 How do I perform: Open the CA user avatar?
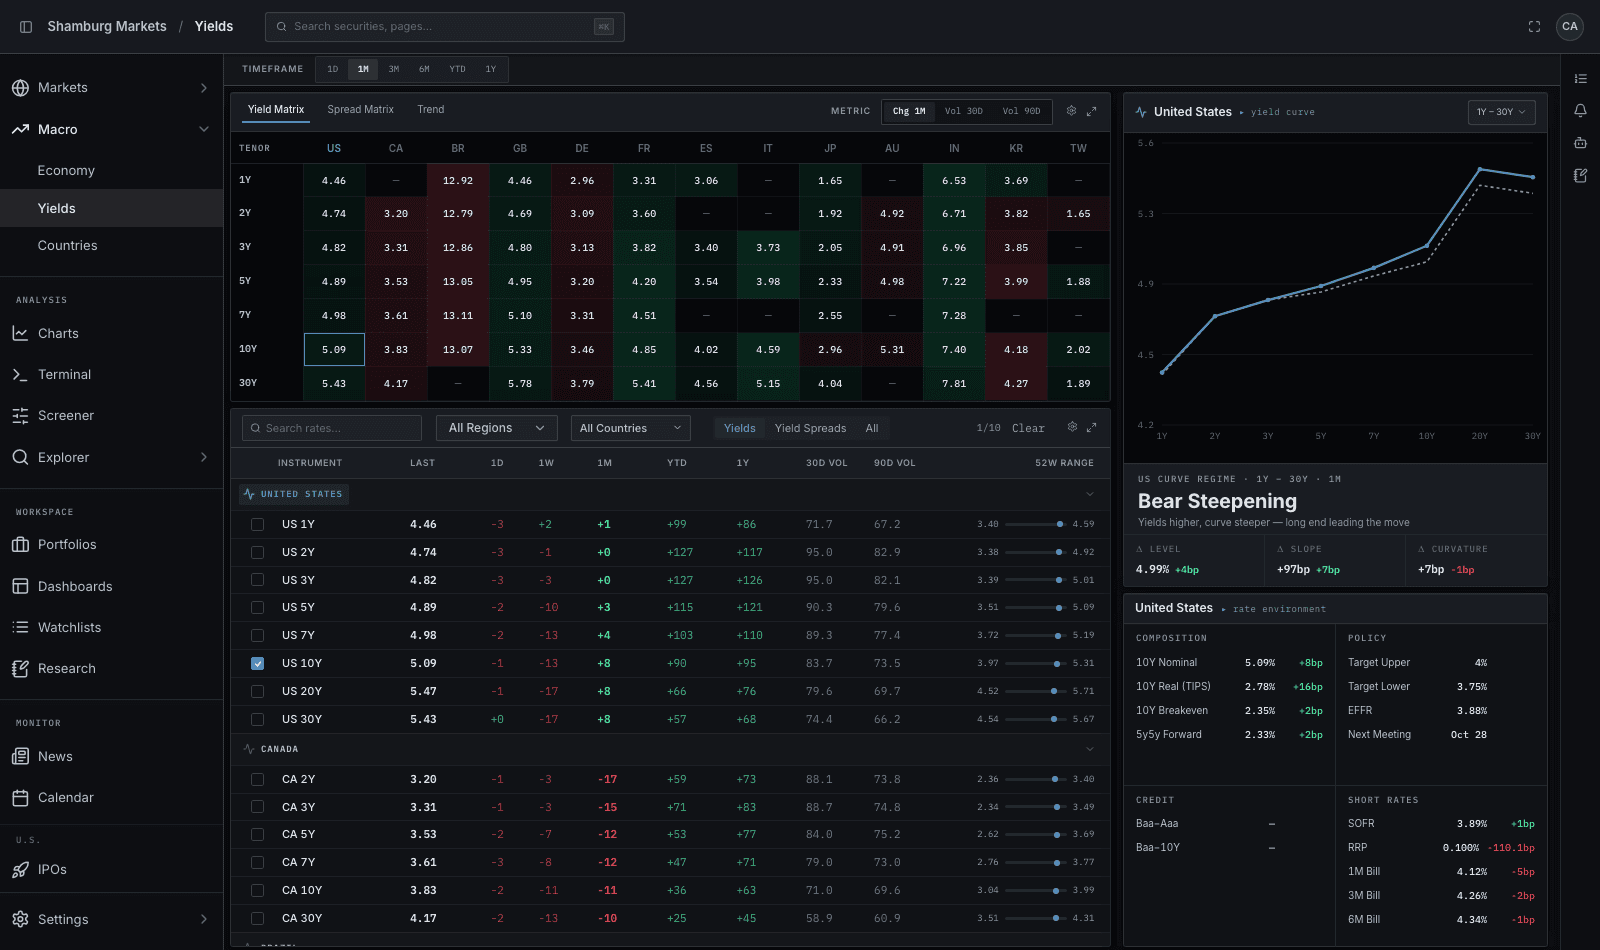tap(1570, 27)
